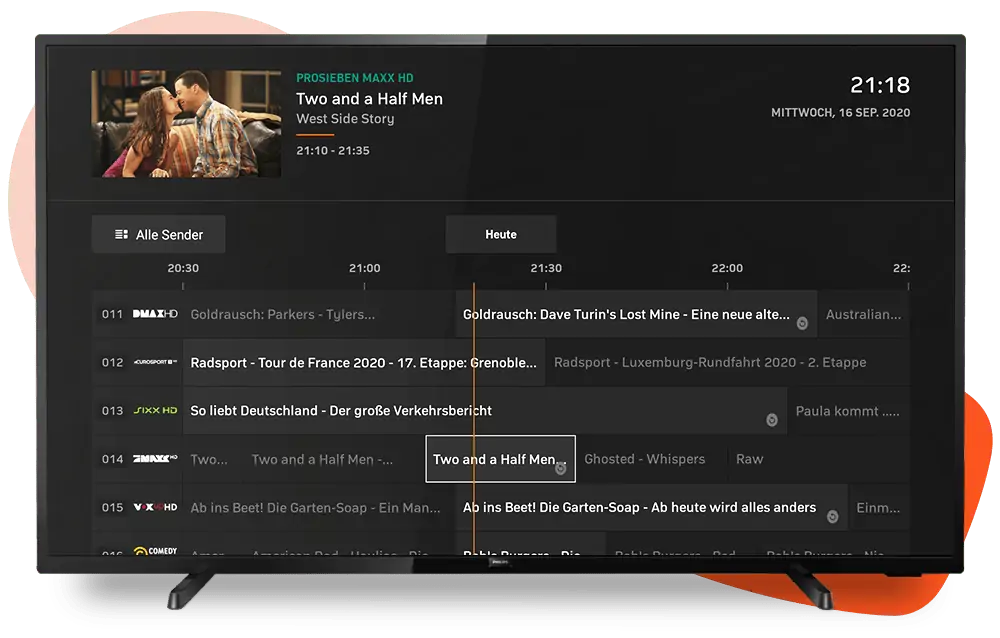
Task: Click channel number 013
Action: [112, 410]
